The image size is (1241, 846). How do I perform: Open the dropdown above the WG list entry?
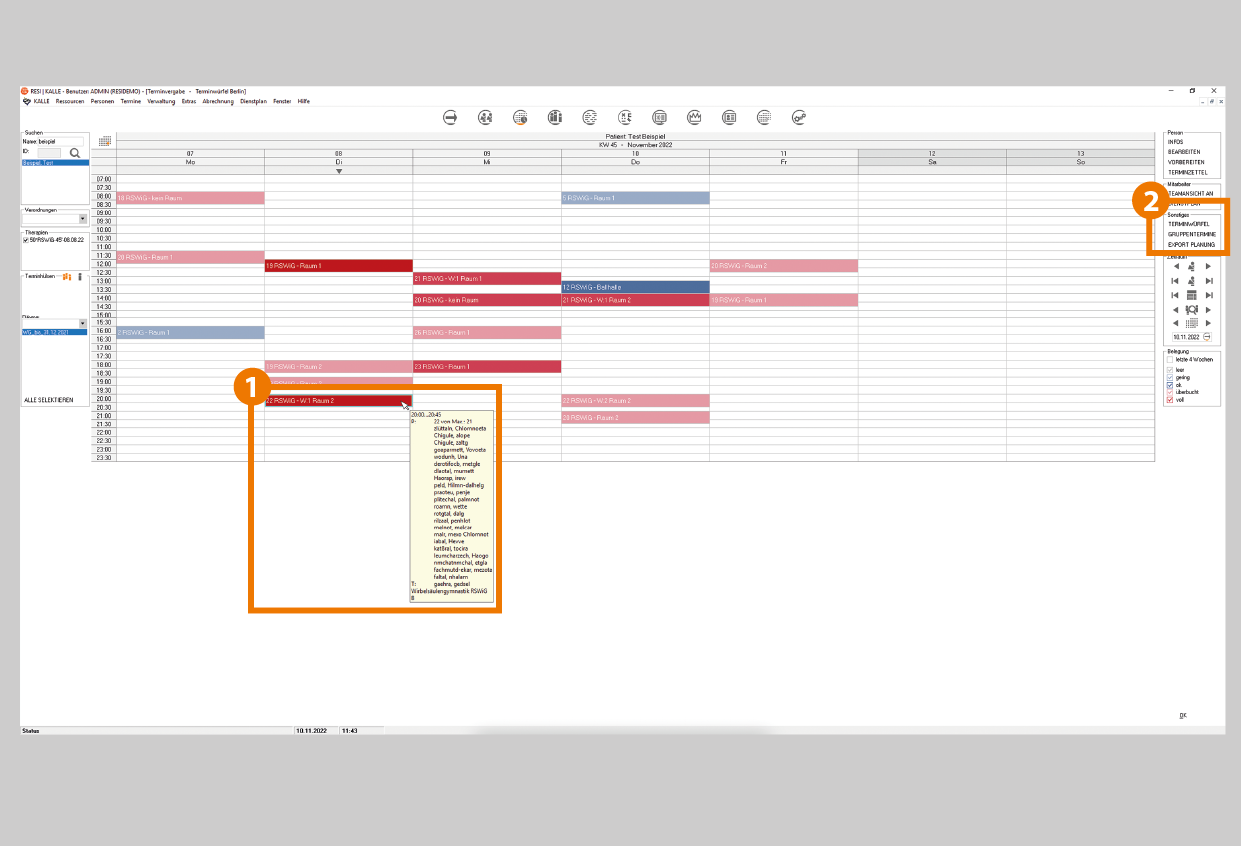pyautogui.click(x=83, y=323)
